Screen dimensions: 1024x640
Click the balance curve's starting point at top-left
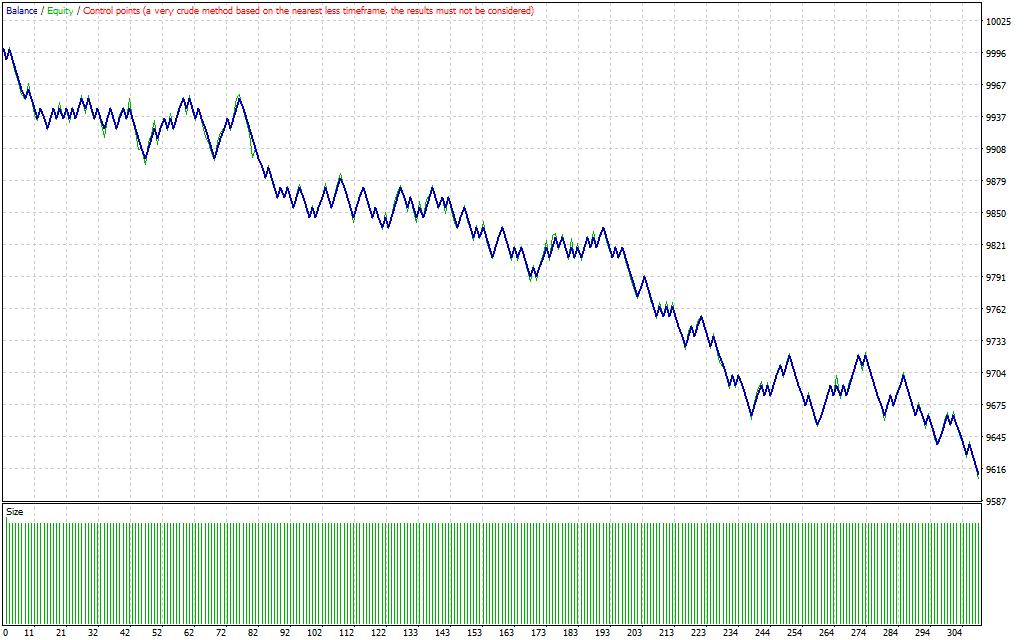[5, 50]
